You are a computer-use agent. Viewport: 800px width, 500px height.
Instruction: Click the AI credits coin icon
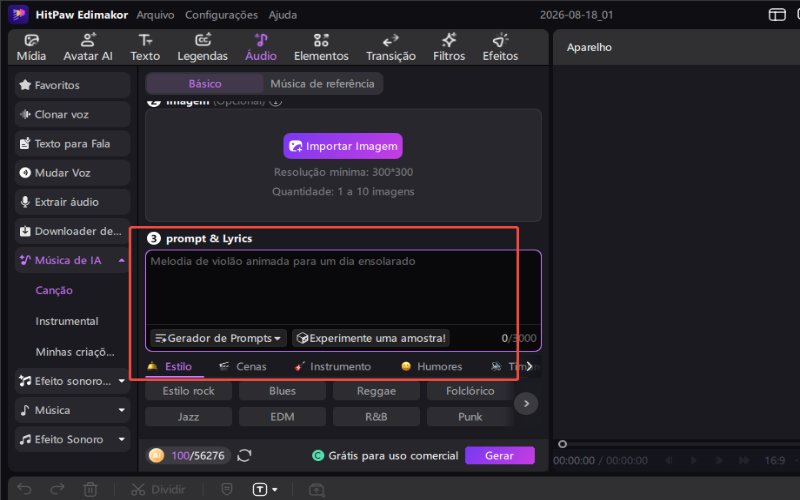(x=156, y=455)
